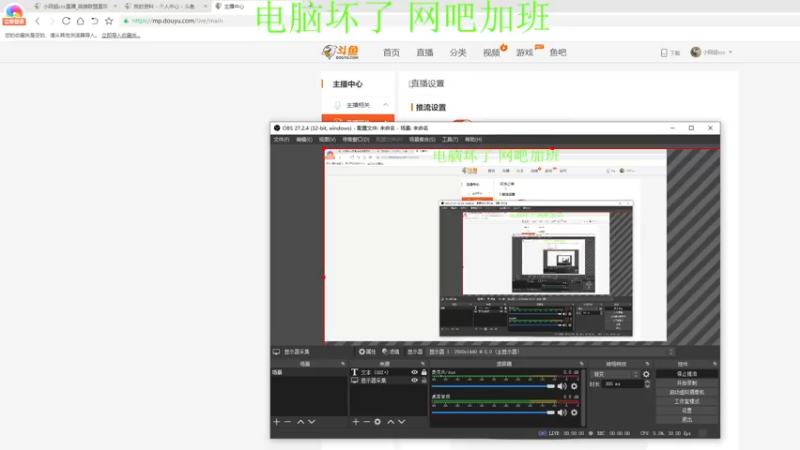Pop out the 控件 dock icon
Viewport: 800px width, 450px height.
pos(714,364)
